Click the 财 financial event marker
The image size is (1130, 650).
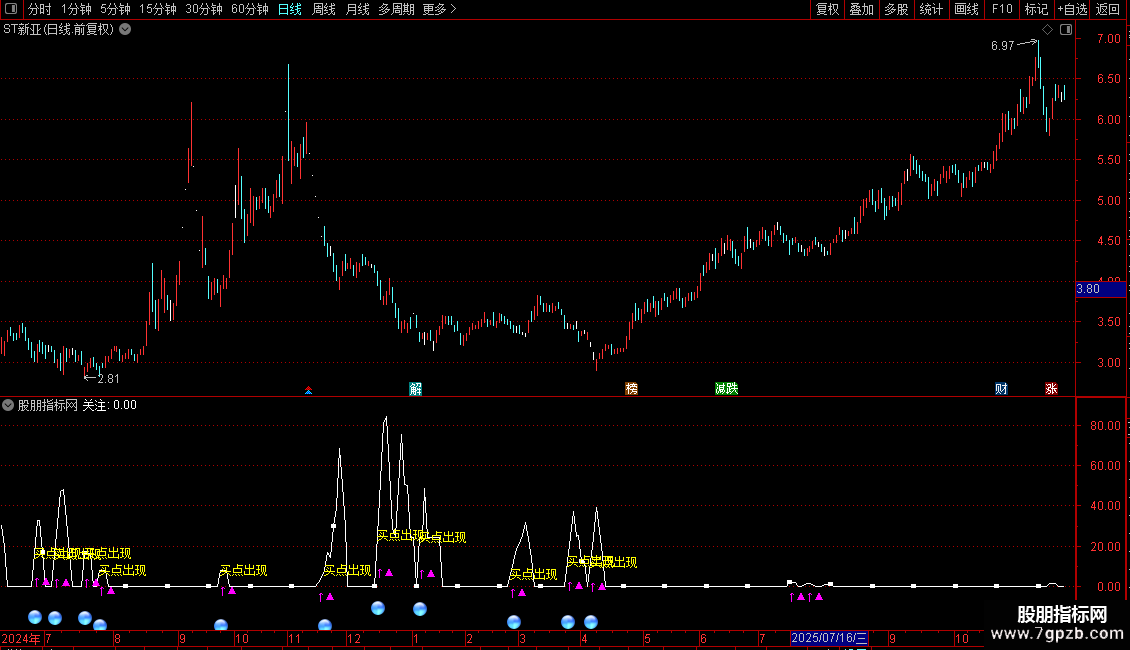[1001, 389]
